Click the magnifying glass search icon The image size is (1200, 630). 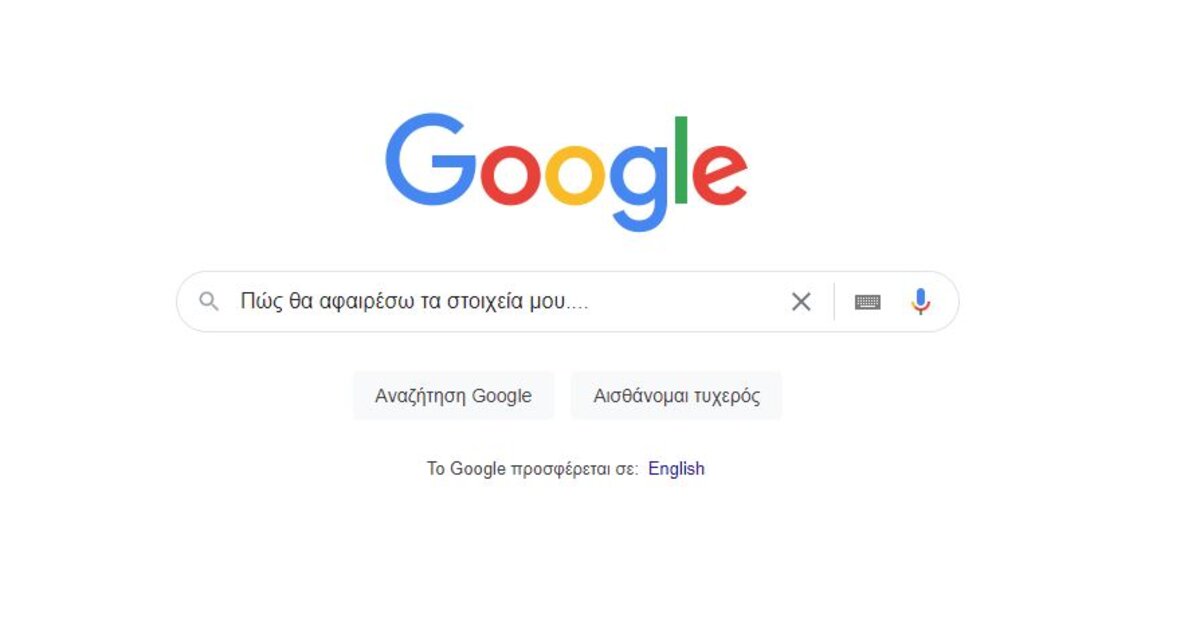point(208,301)
